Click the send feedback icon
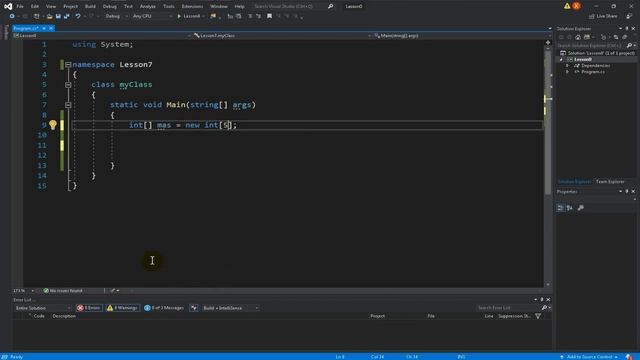 (629, 16)
